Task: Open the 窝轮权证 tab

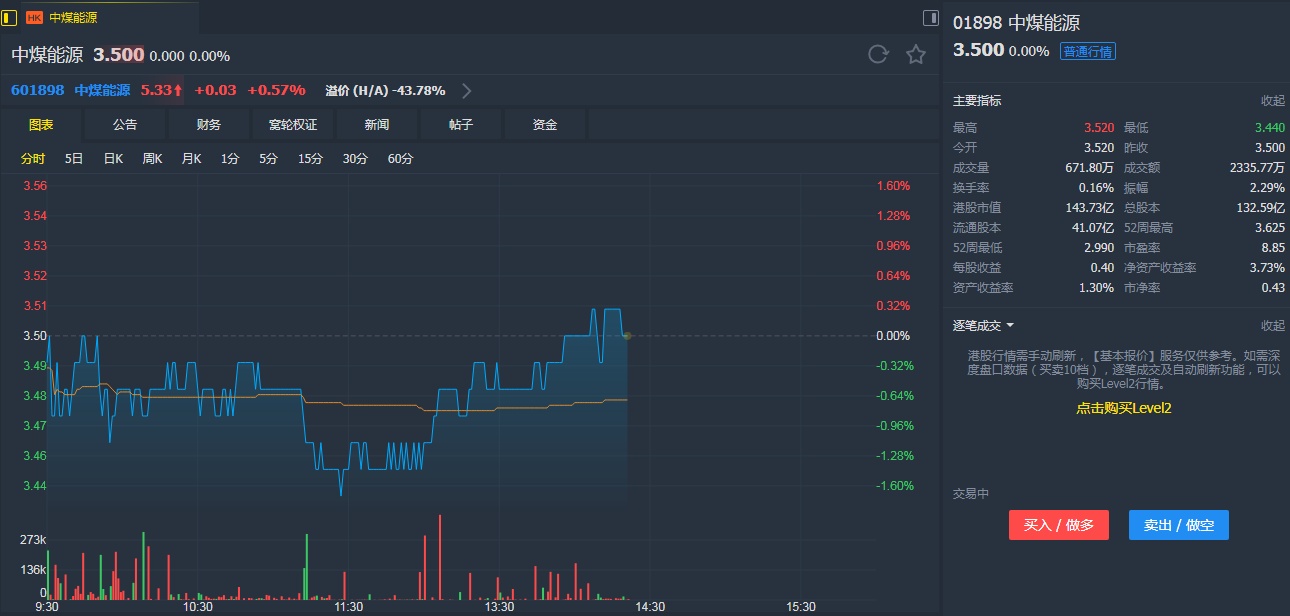Action: (293, 125)
